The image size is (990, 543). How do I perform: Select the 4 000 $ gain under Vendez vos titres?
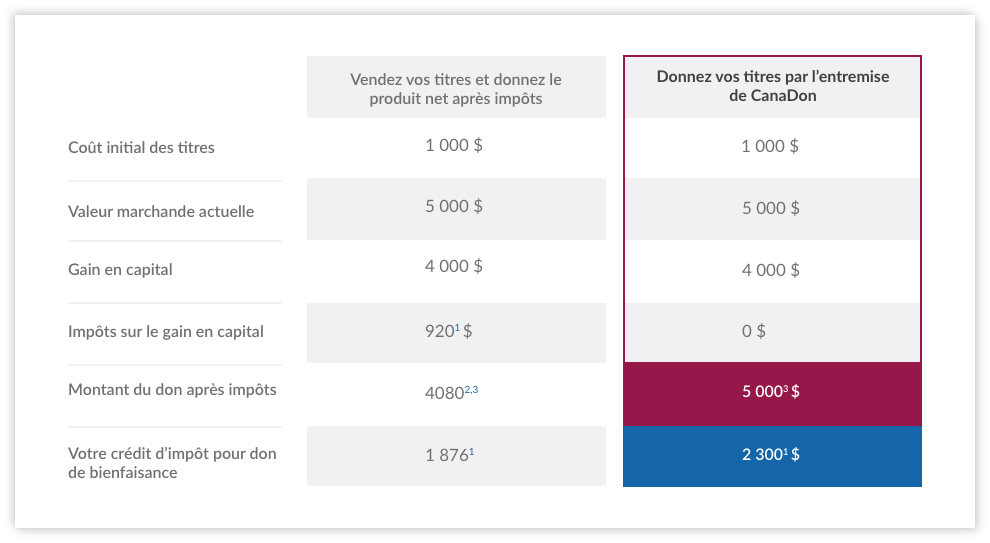pos(454,266)
